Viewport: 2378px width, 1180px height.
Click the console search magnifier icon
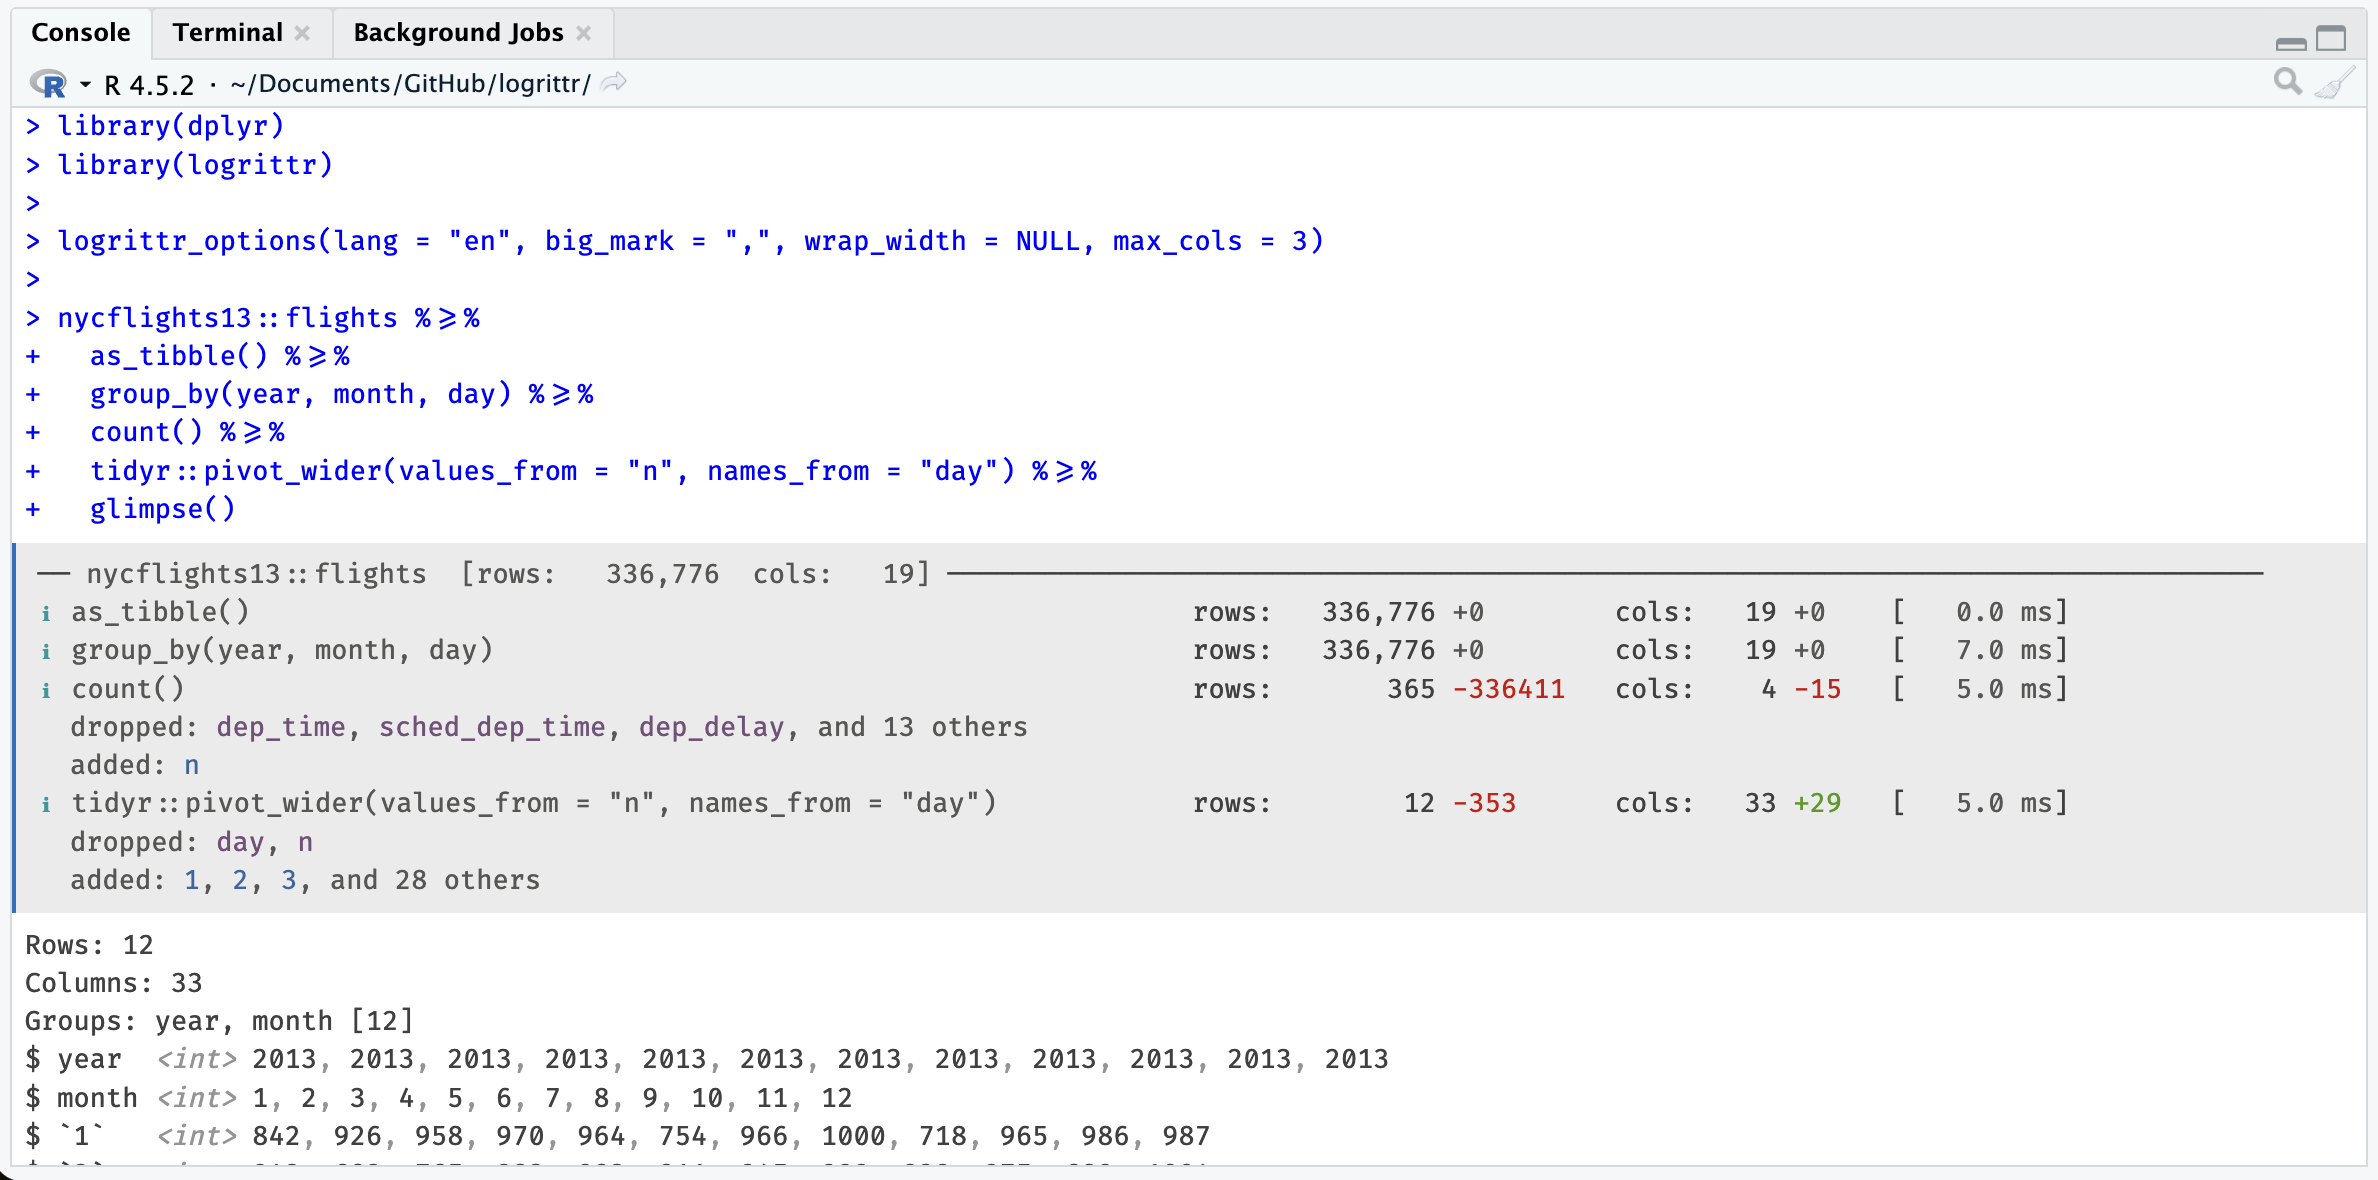click(x=2287, y=82)
